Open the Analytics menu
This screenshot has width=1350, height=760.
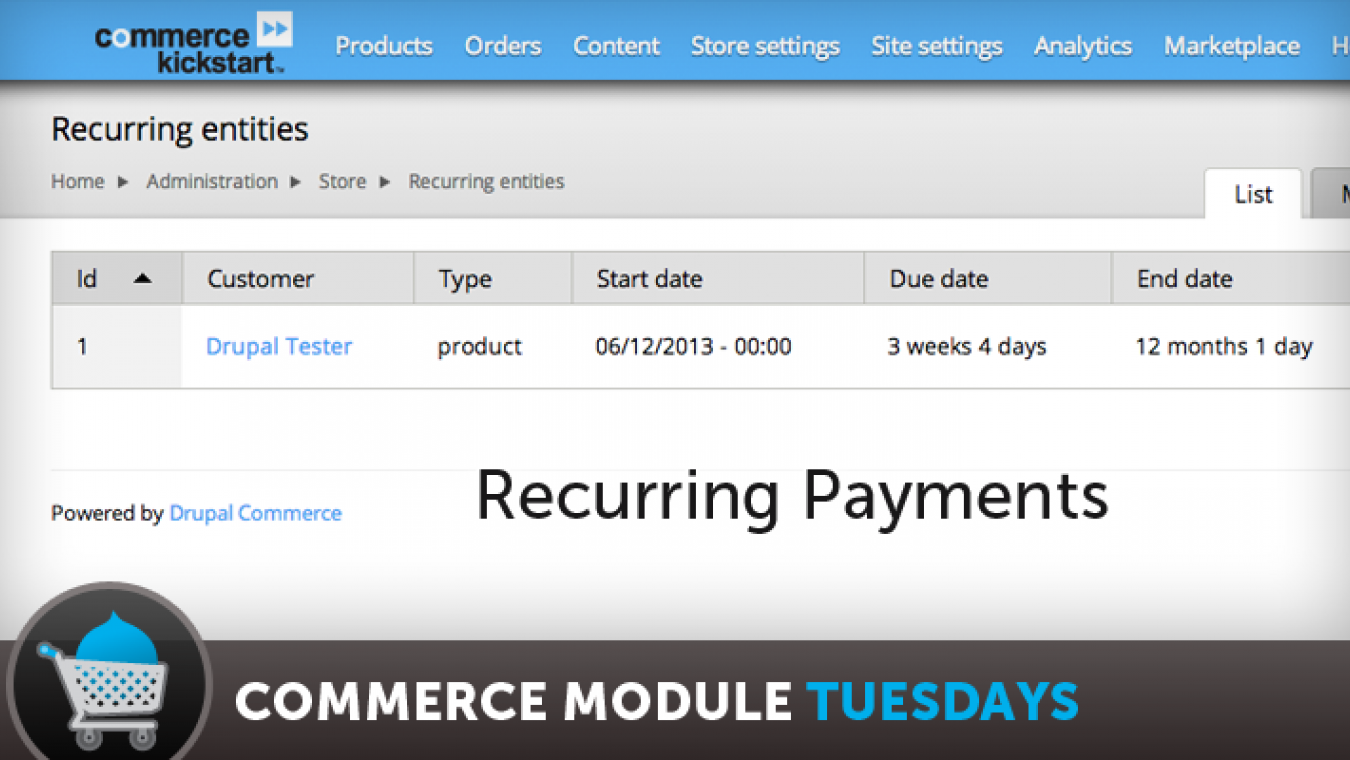[1082, 45]
